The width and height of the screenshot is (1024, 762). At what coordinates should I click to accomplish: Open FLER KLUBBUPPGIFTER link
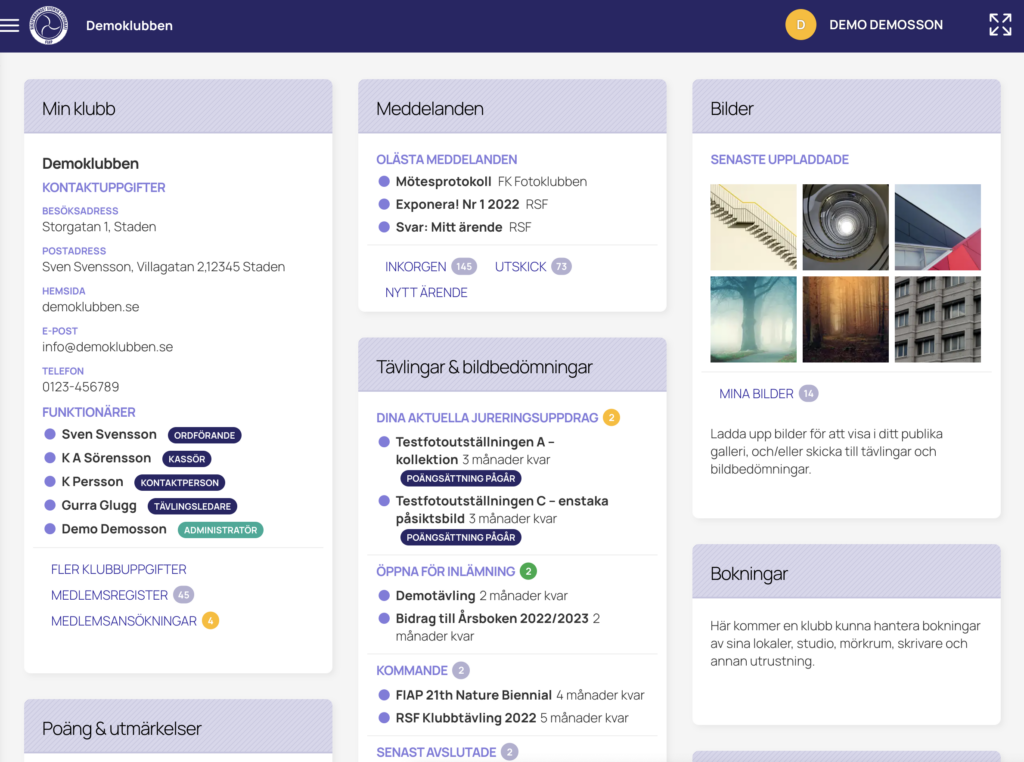tap(118, 569)
